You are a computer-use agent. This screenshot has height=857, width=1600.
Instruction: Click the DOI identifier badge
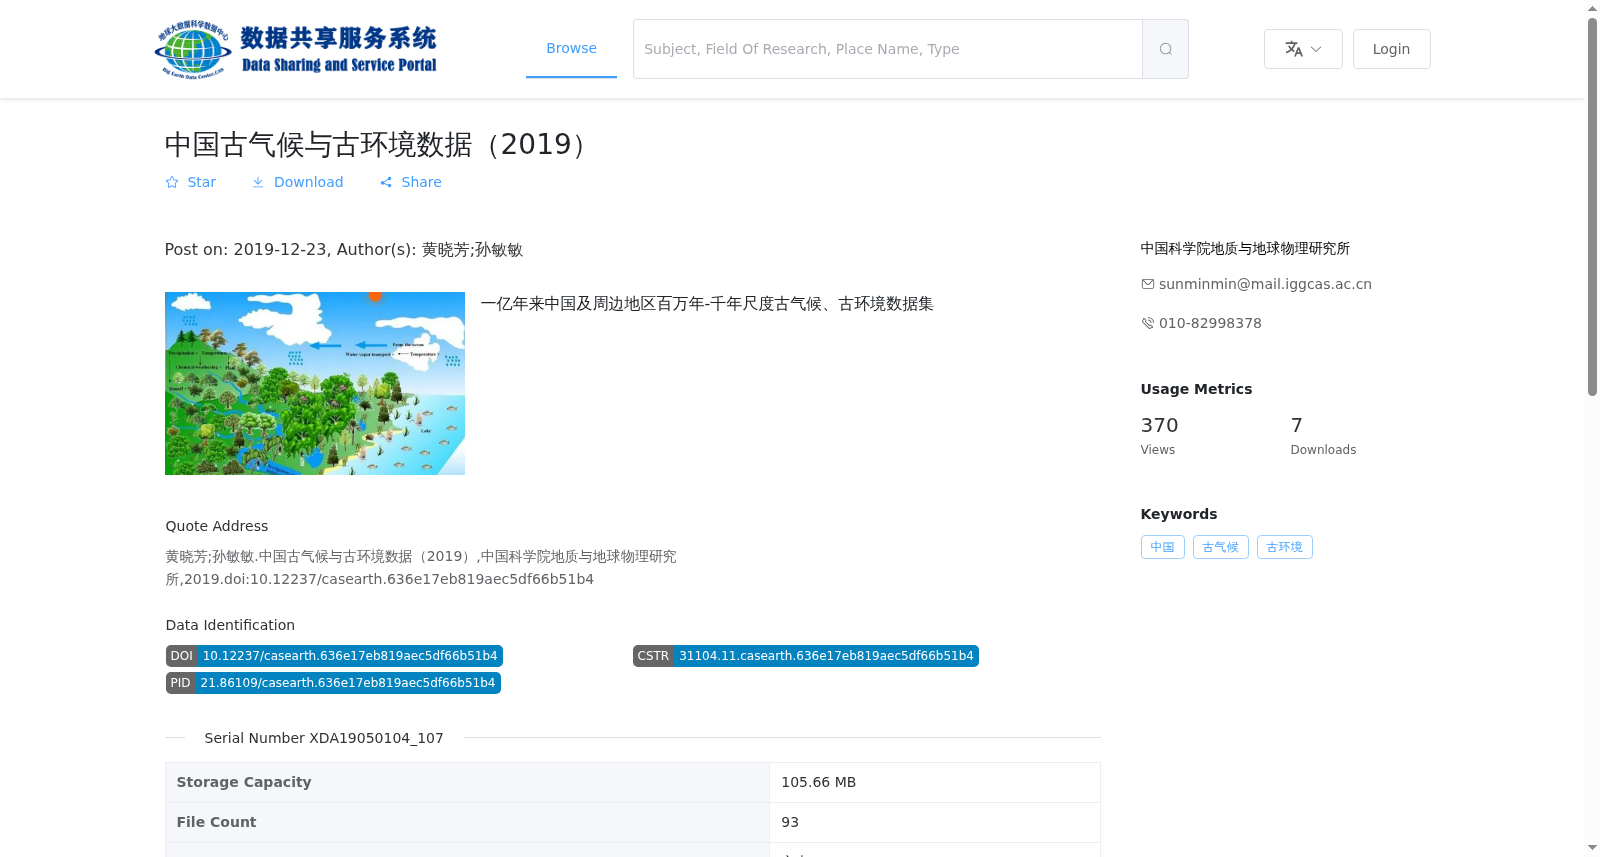(x=334, y=656)
